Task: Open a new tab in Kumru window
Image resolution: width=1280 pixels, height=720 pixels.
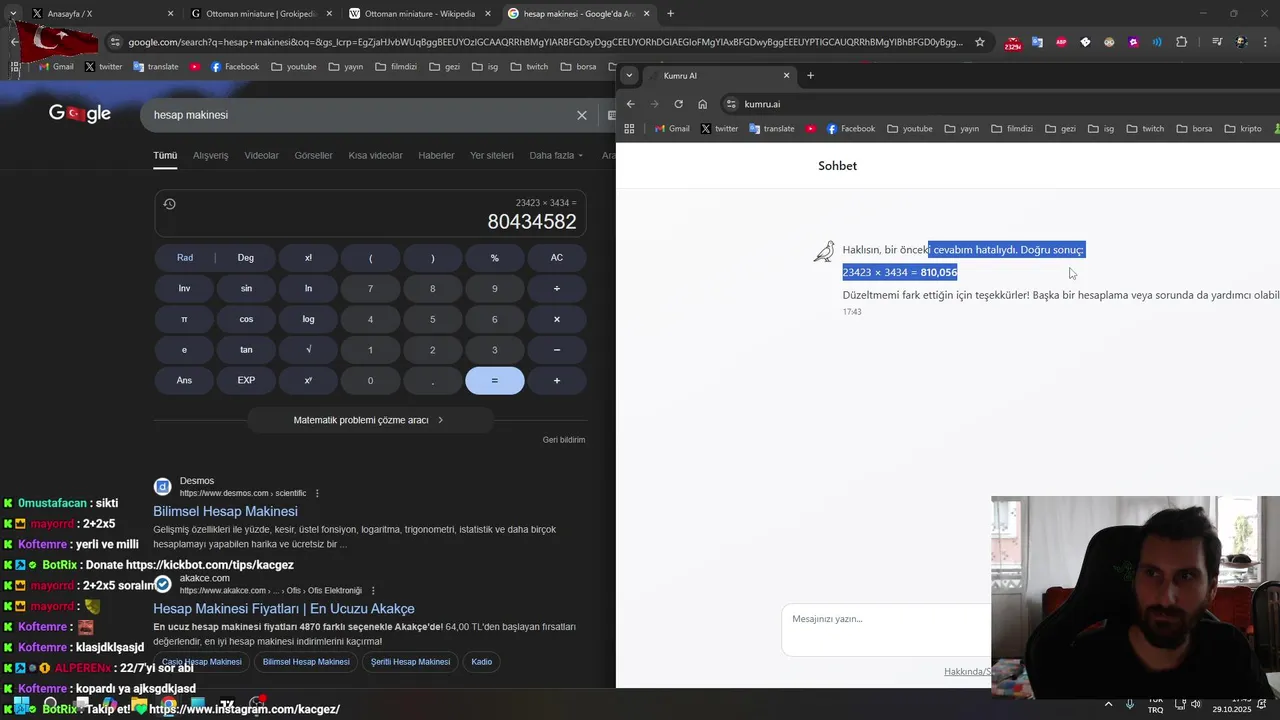Action: tap(810, 76)
